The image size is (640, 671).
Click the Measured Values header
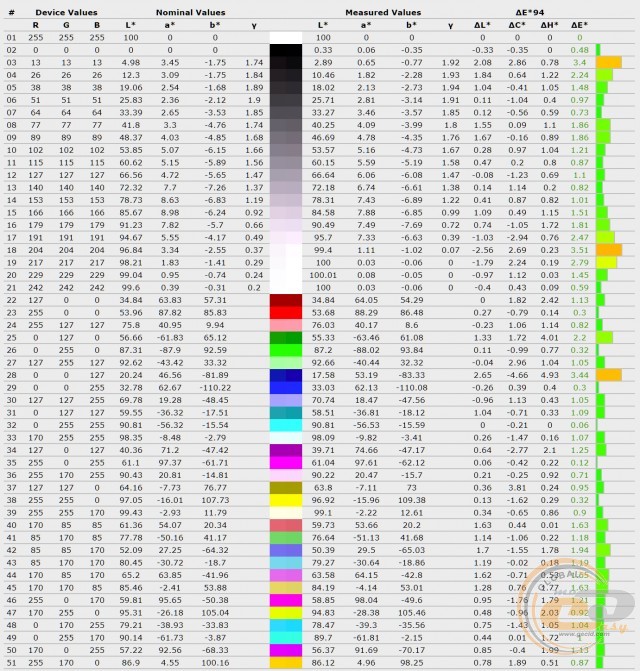(383, 12)
